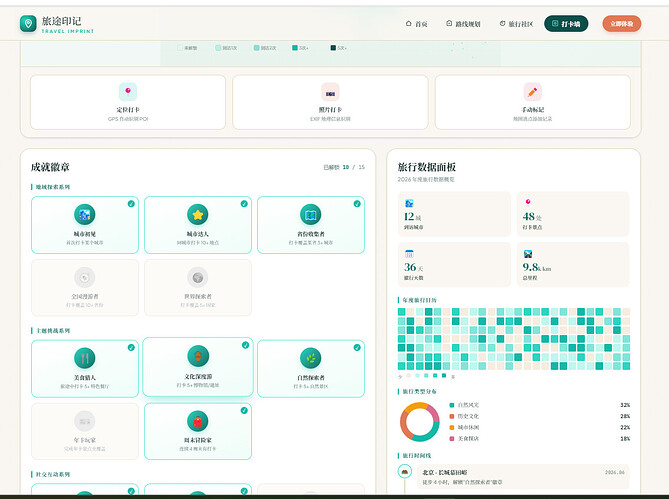Screen dimensions: 669x499
Task: Click the travel type donut chart
Action: pyautogui.click(x=420, y=422)
